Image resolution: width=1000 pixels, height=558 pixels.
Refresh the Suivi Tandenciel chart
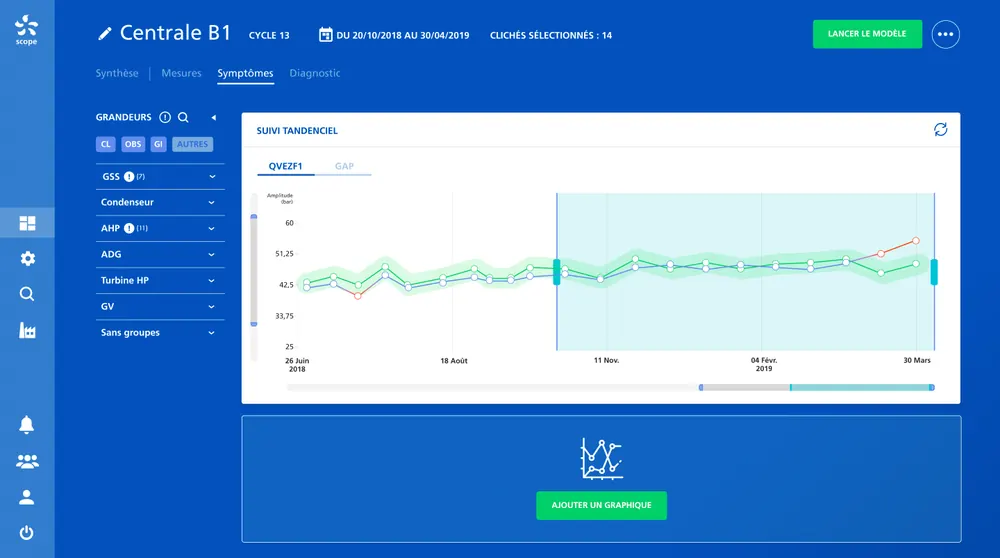[941, 129]
